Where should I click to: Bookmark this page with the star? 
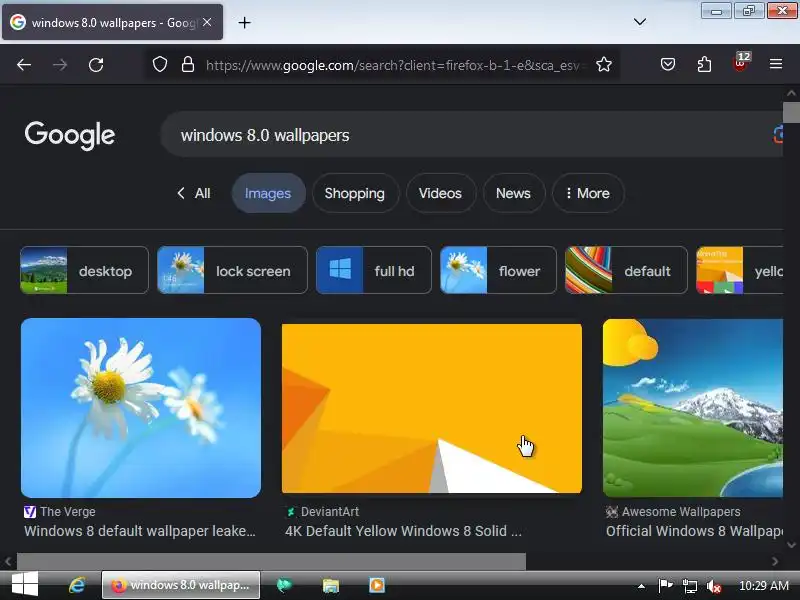click(x=604, y=65)
